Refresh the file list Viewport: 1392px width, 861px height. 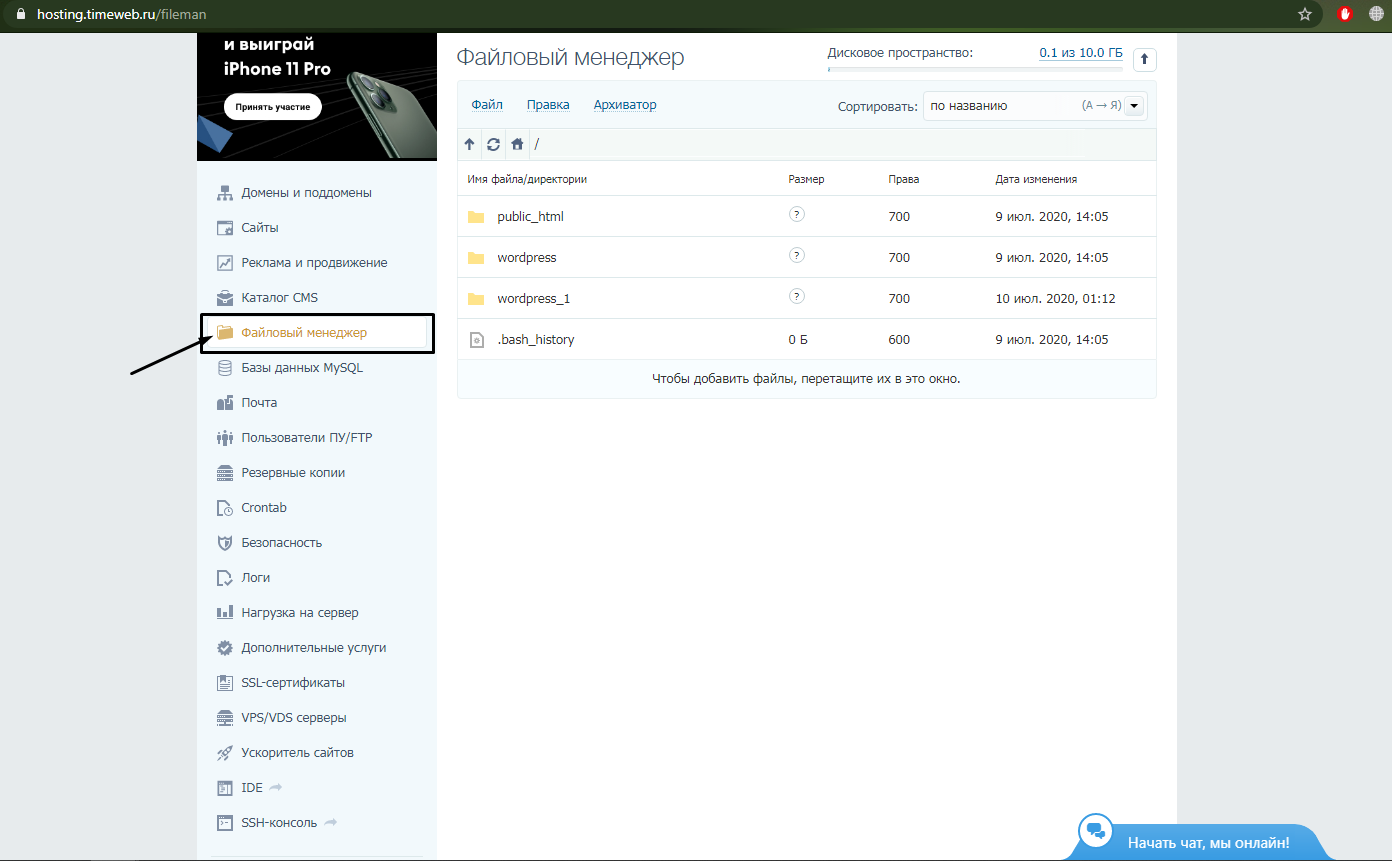point(493,144)
